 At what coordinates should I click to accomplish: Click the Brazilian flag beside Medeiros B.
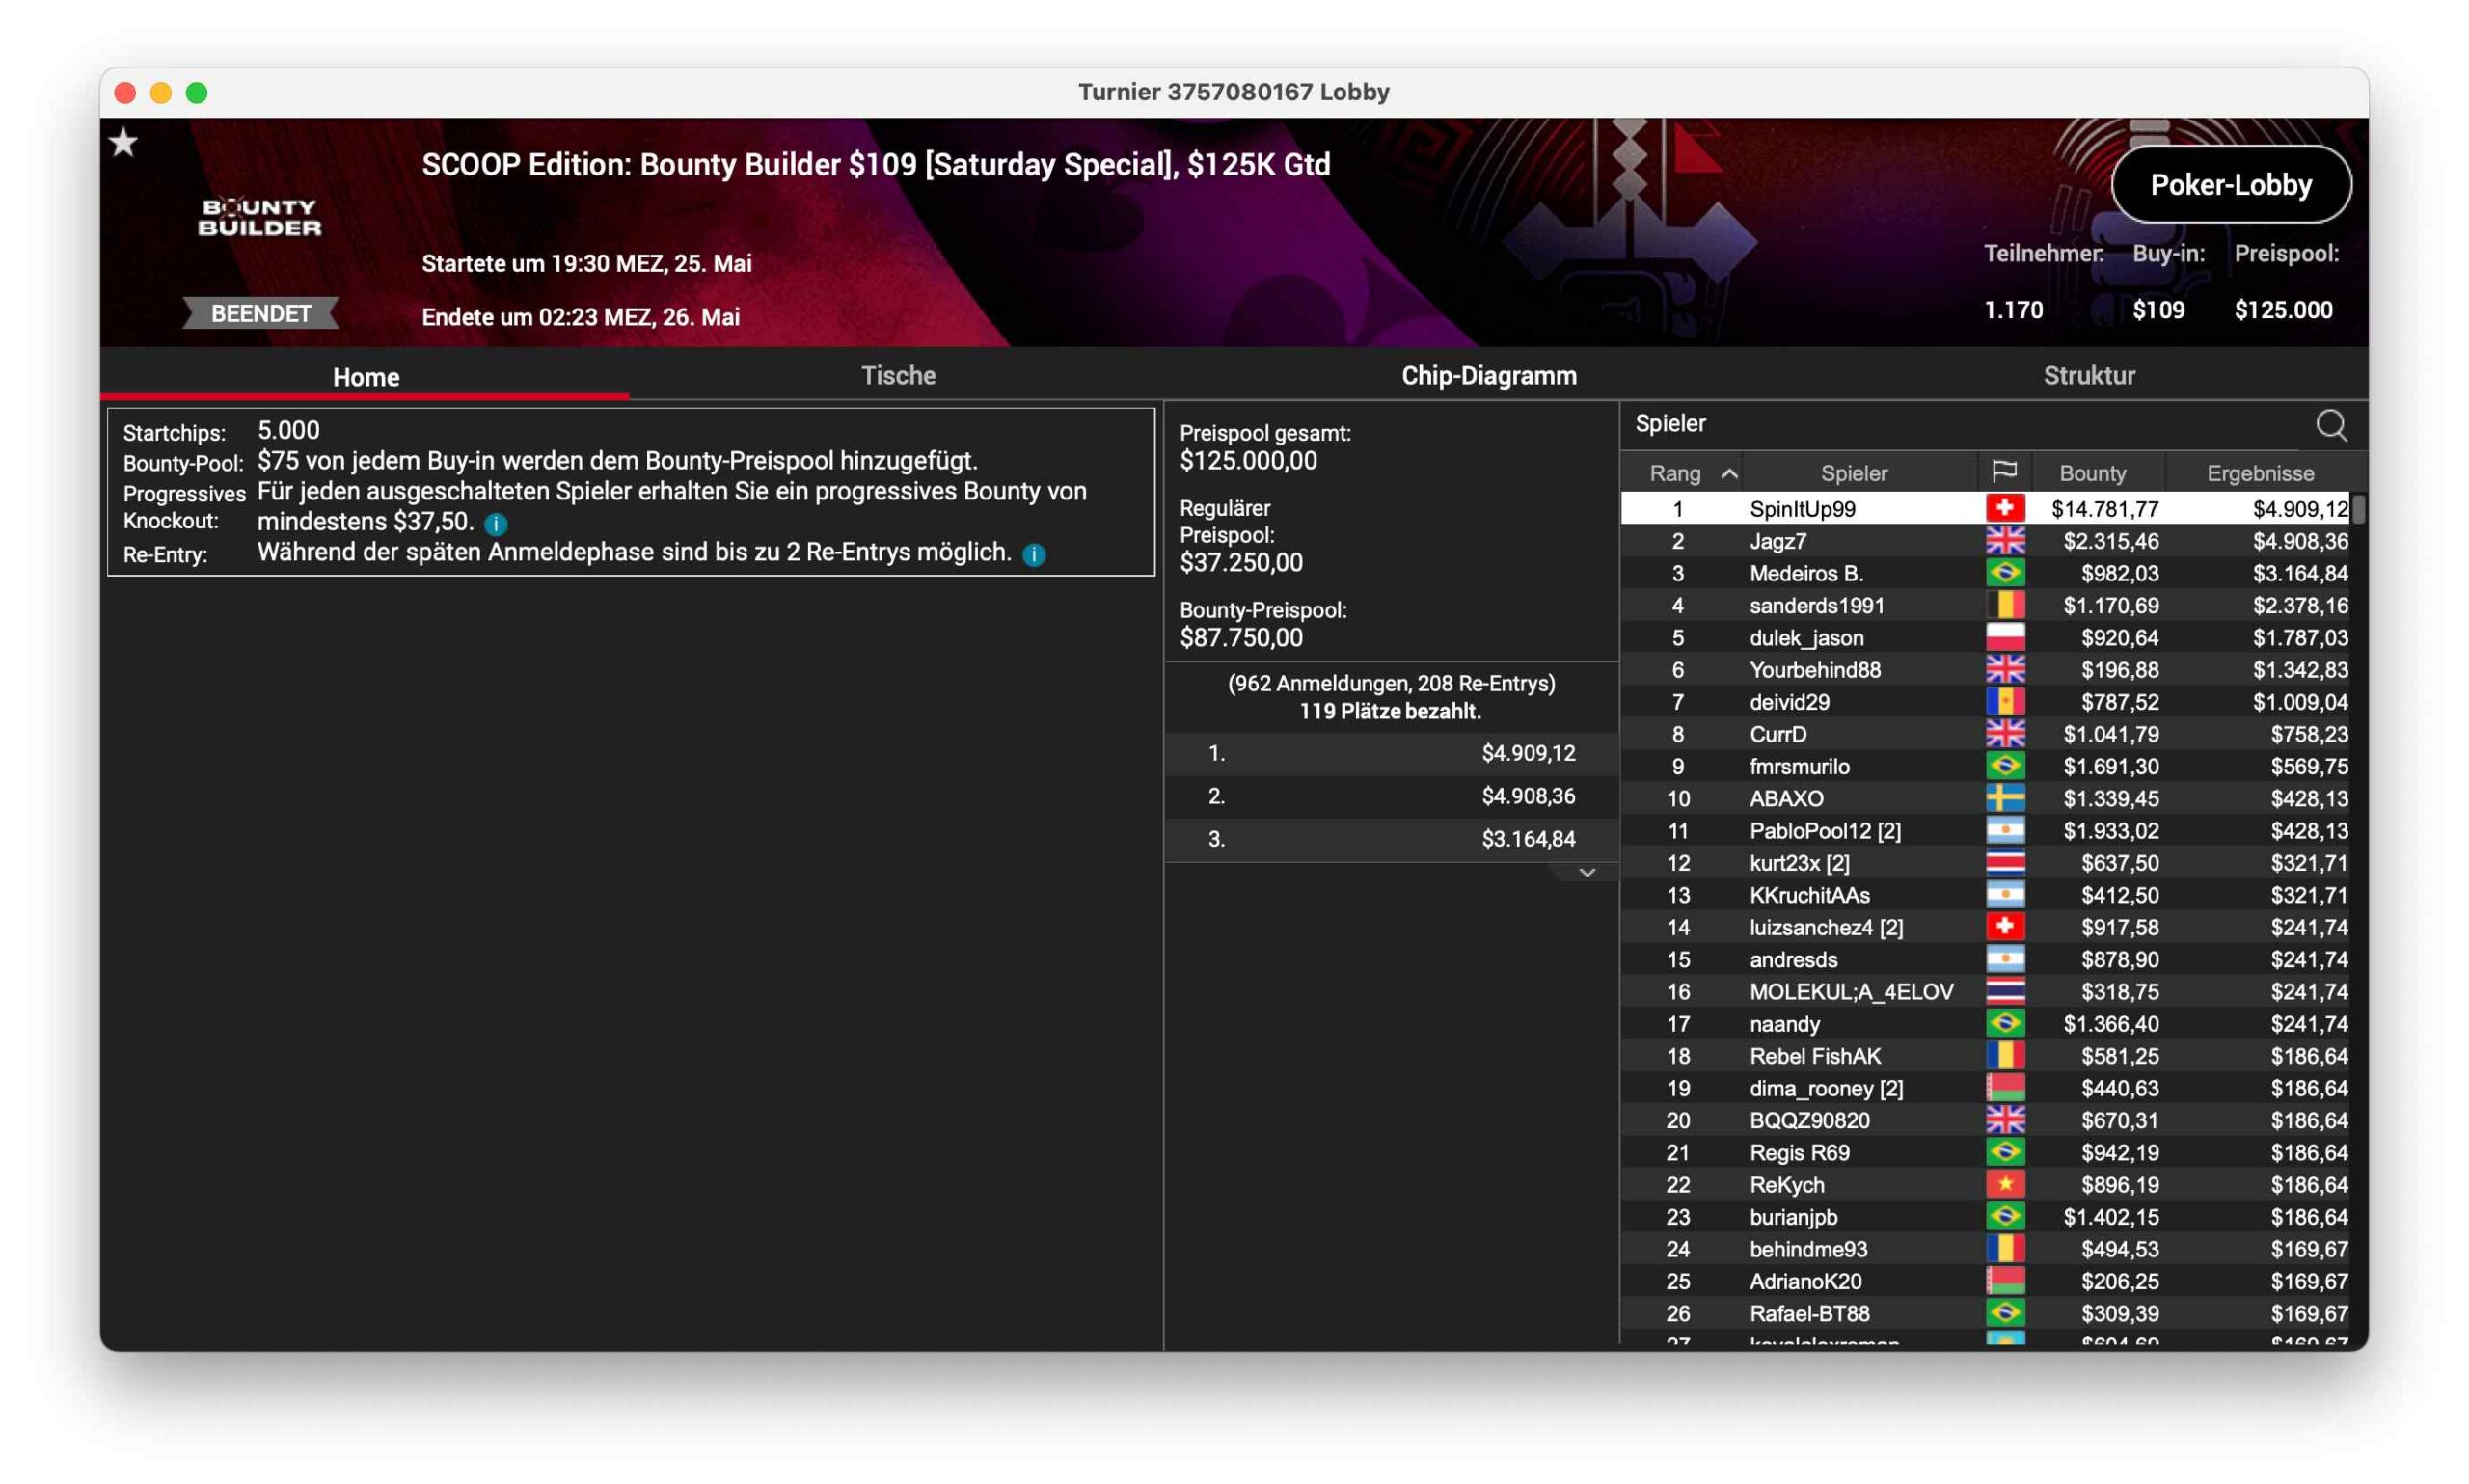click(x=2004, y=573)
